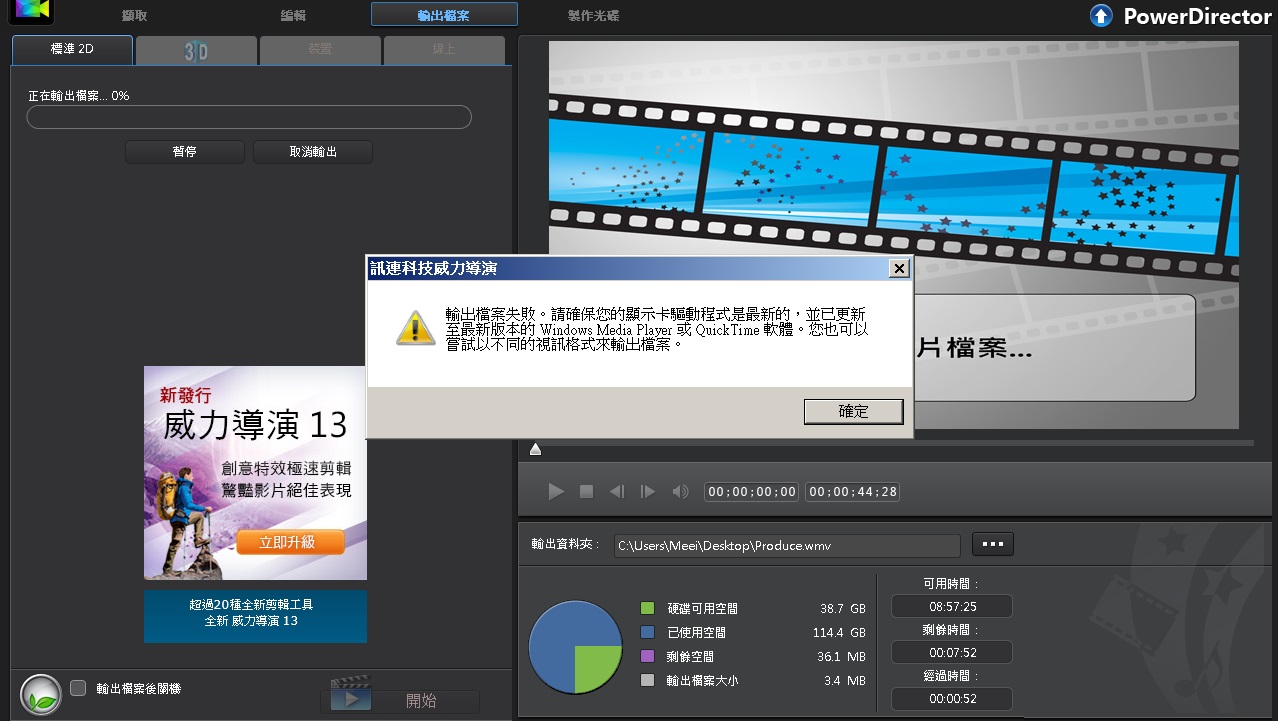Click the 超過20種全新剪輯工具 banner

[255, 616]
